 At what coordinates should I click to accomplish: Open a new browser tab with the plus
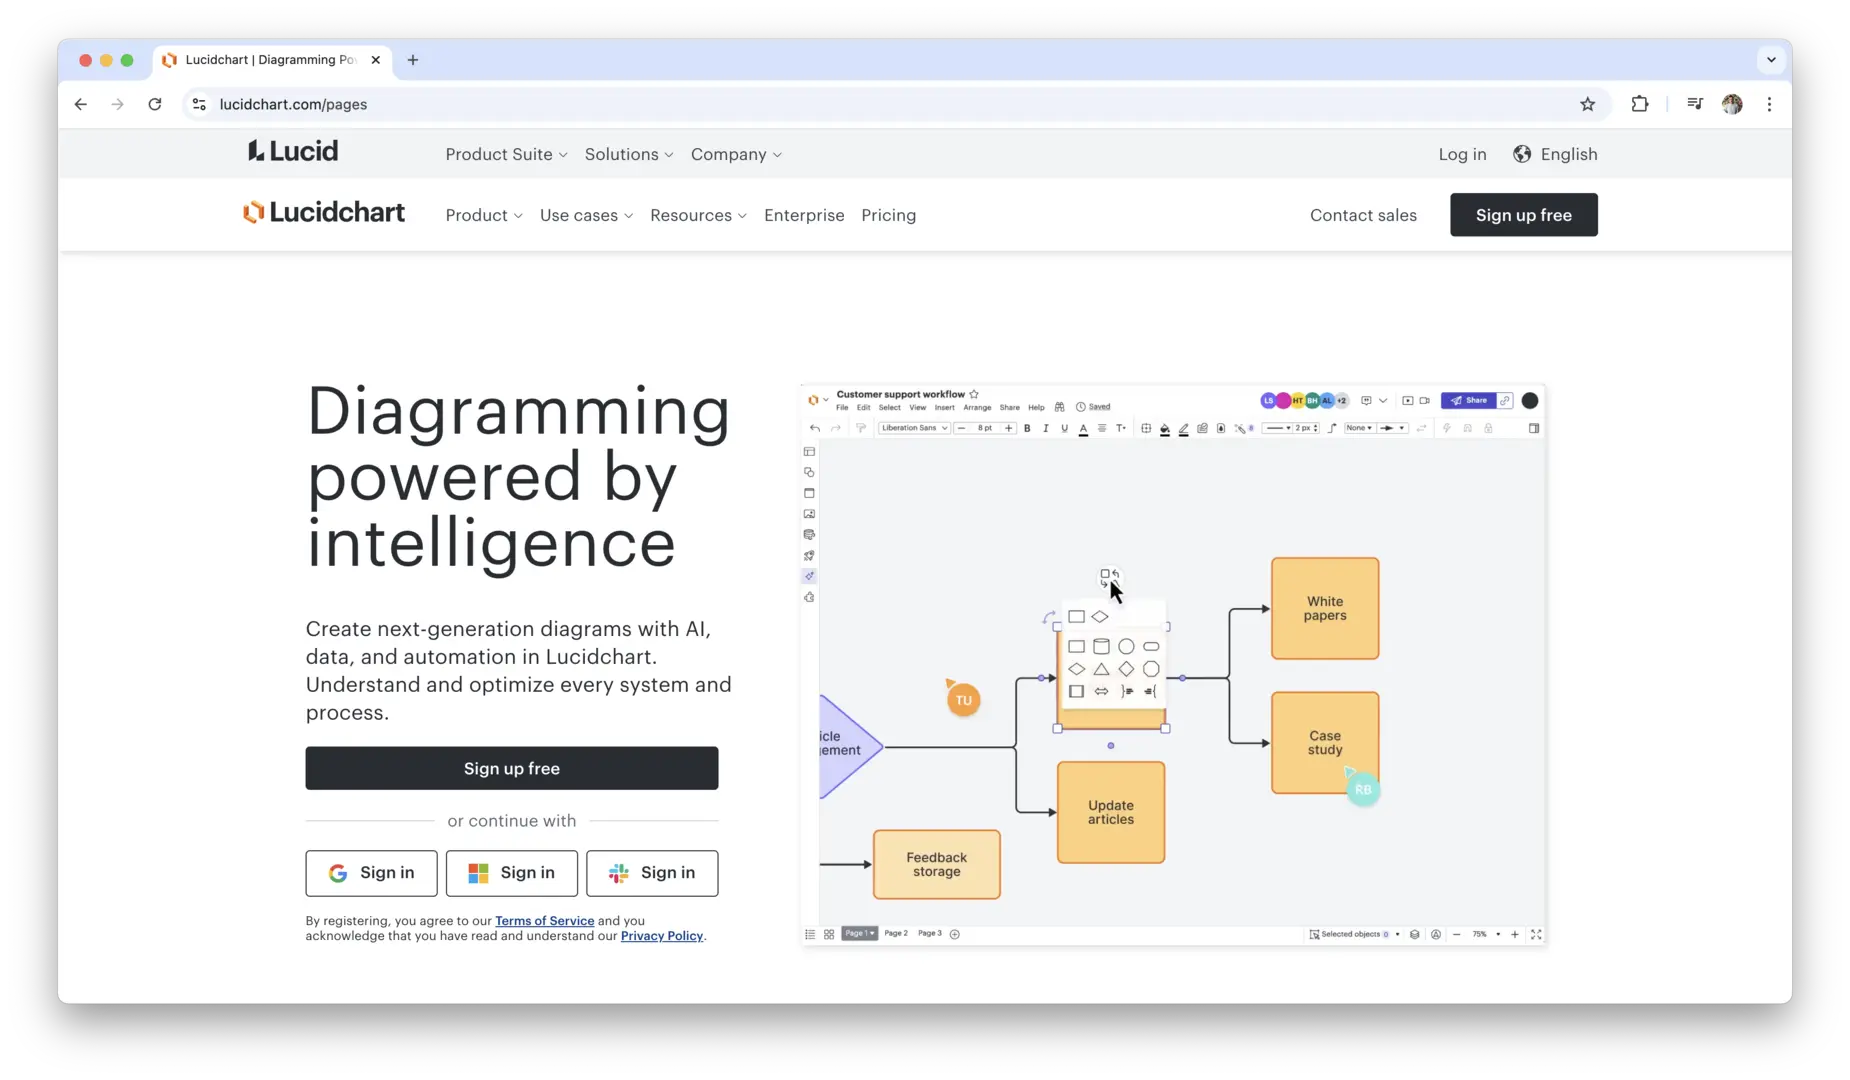click(413, 60)
